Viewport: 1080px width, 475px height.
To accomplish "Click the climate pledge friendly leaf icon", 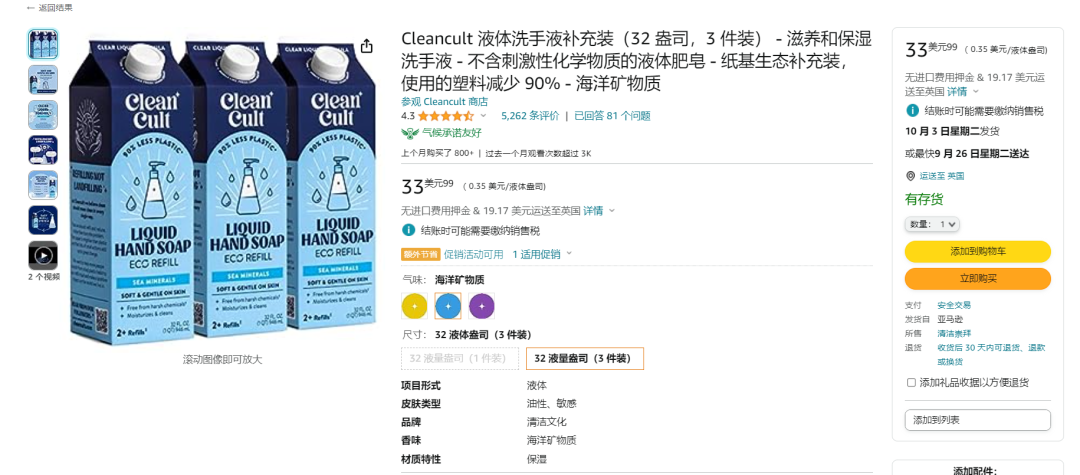I will click(x=410, y=132).
